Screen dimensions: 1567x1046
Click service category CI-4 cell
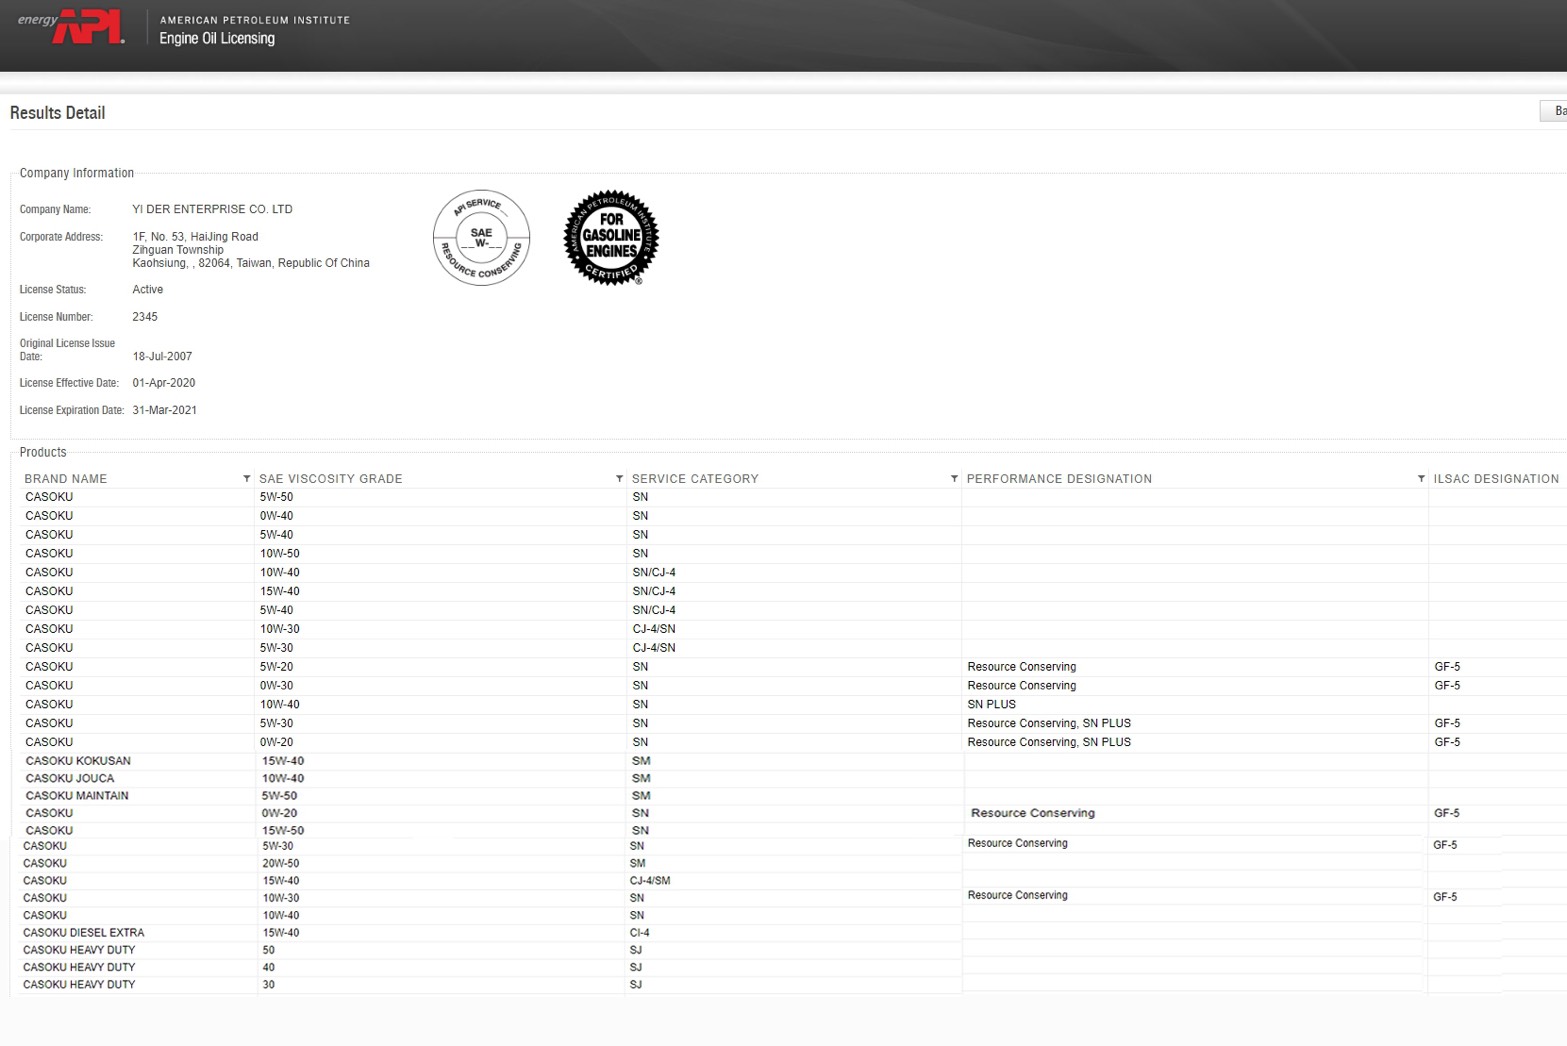pos(640,933)
